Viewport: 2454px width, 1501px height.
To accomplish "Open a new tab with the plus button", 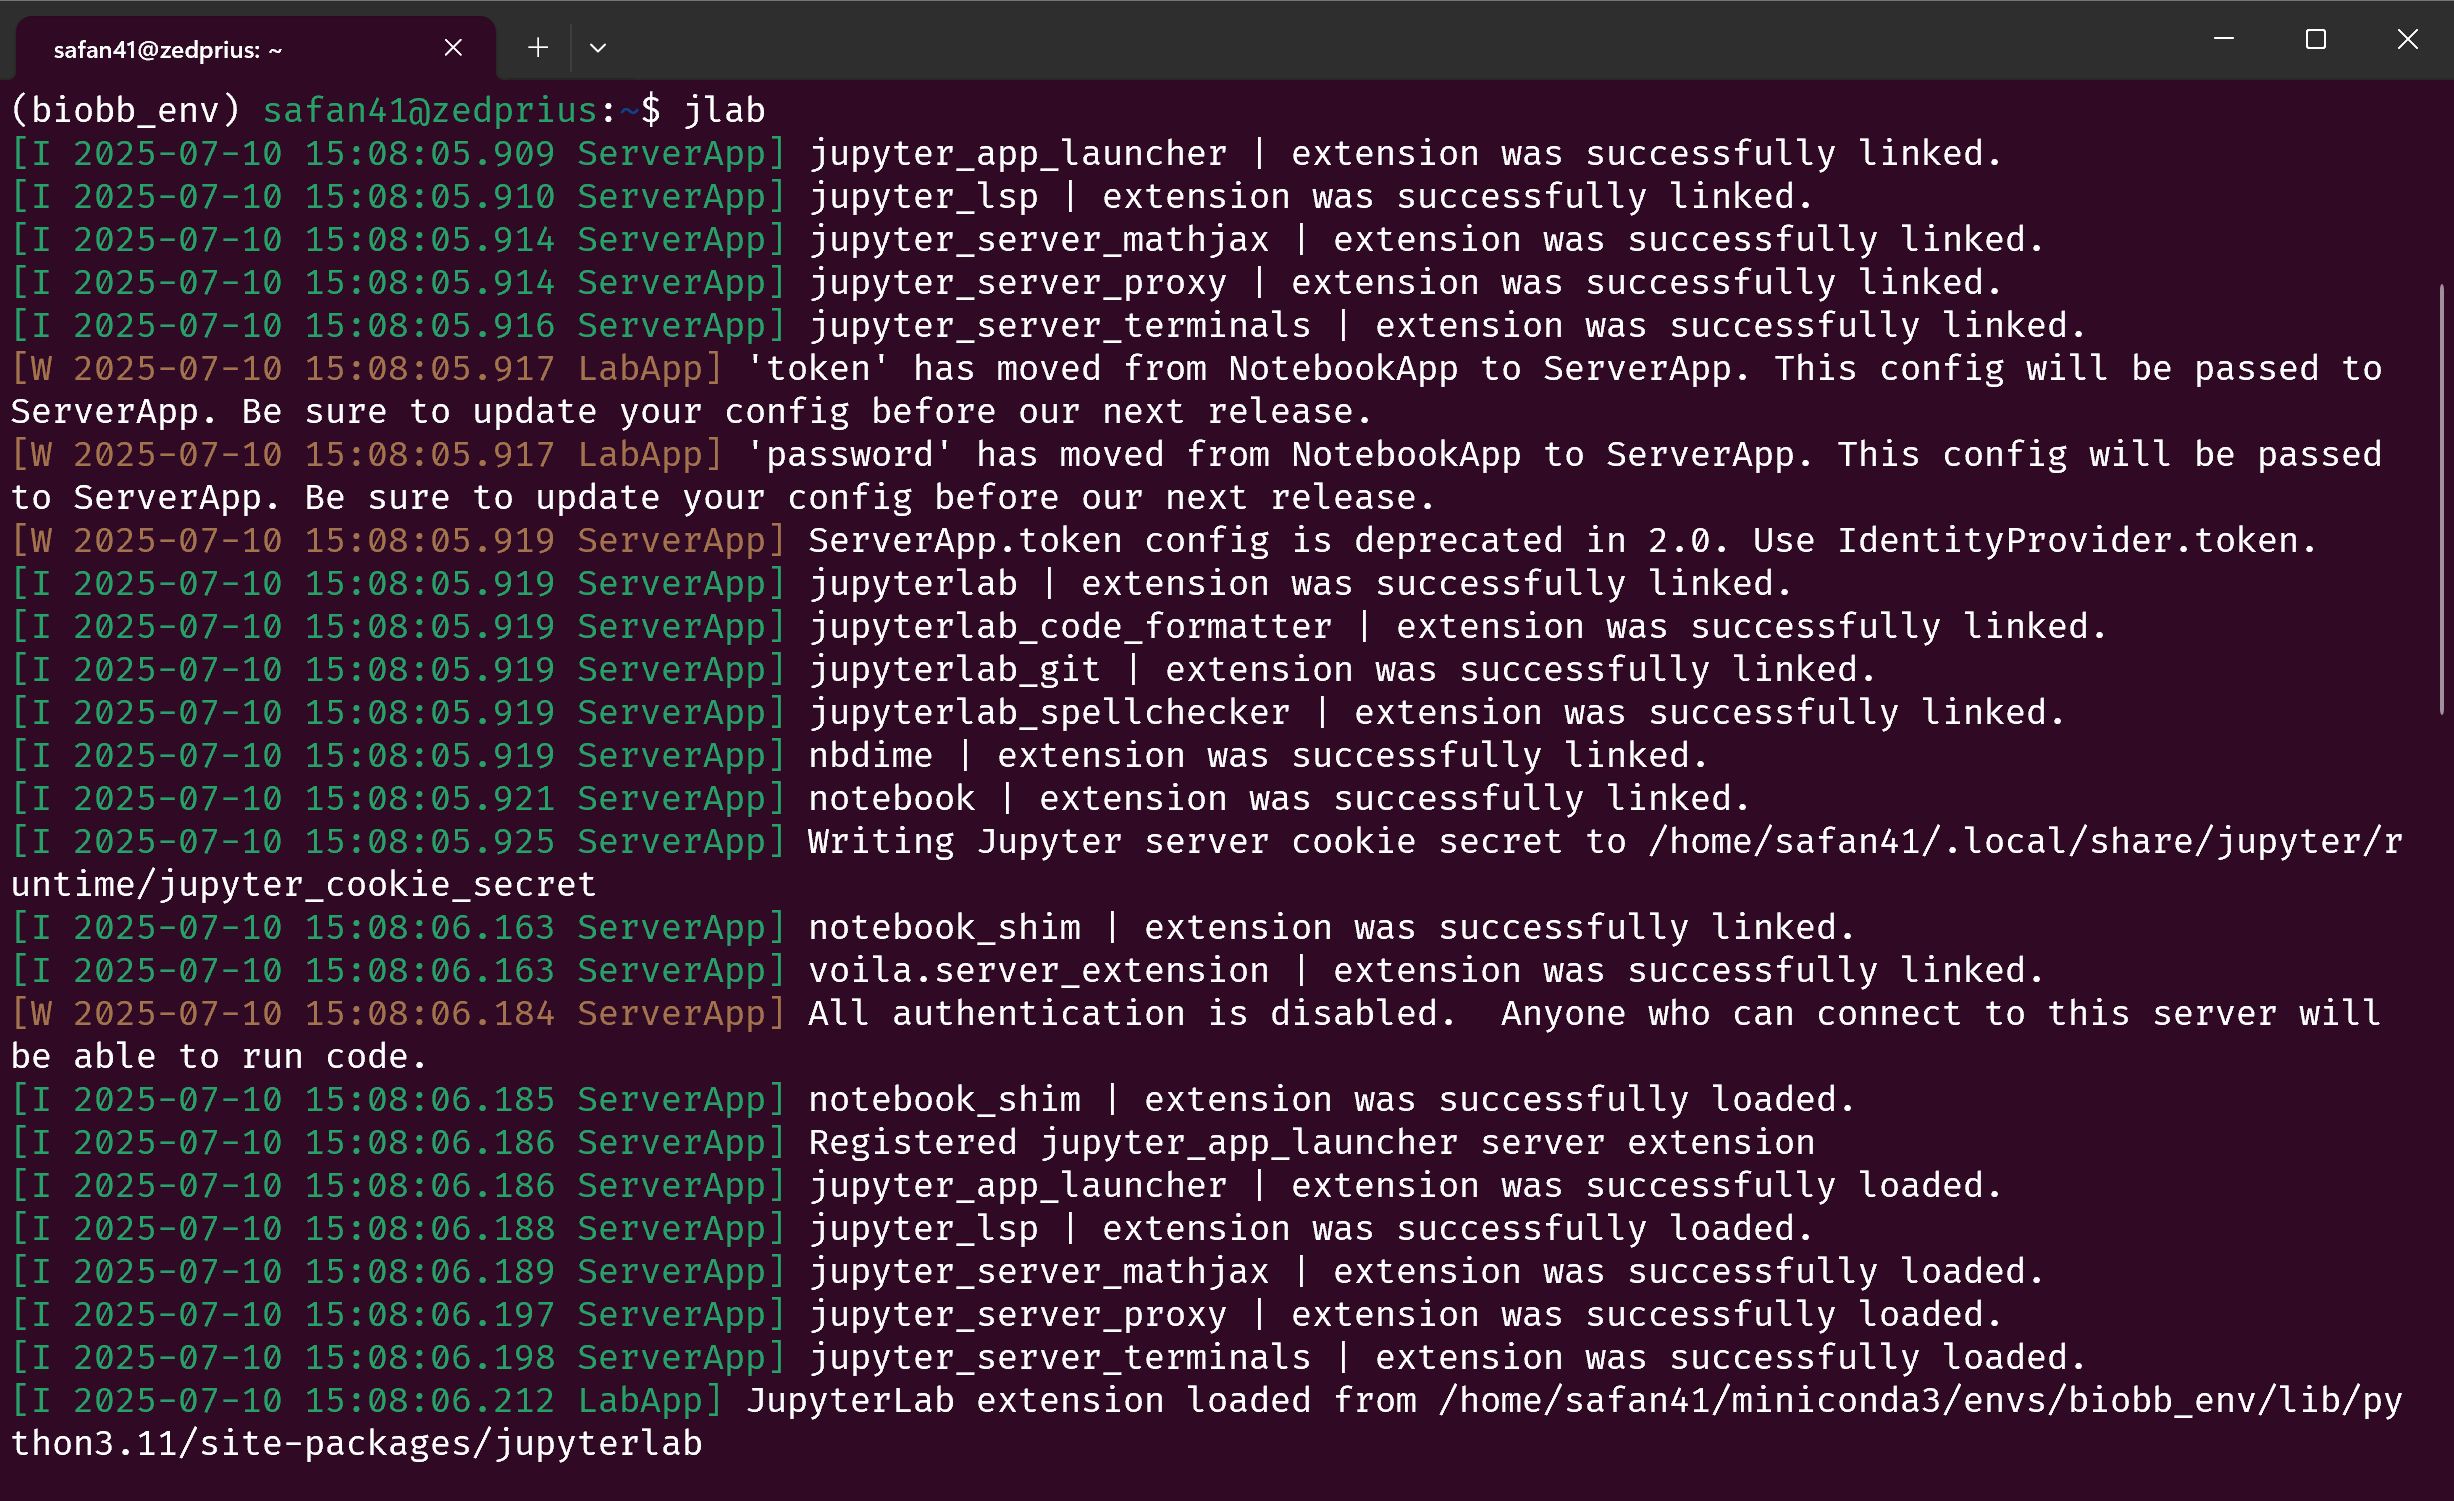I will pos(538,47).
